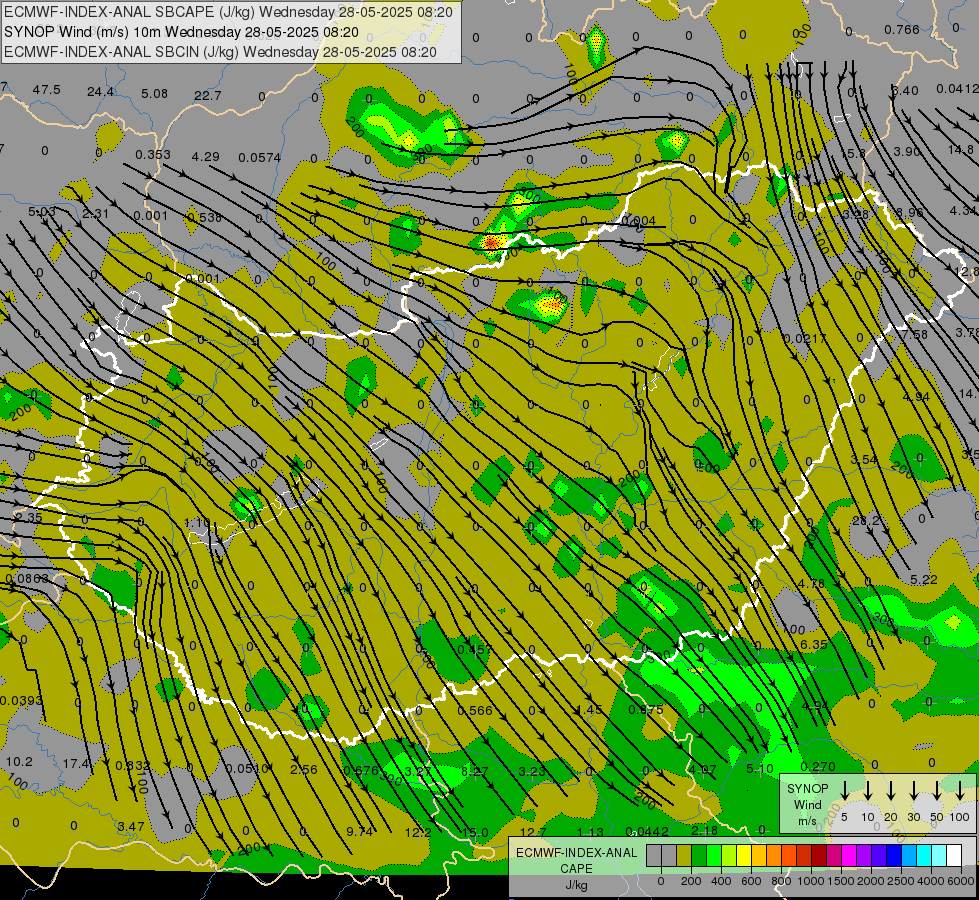Click the wind legend arrow above 5
979x900 pixels.
[845, 791]
